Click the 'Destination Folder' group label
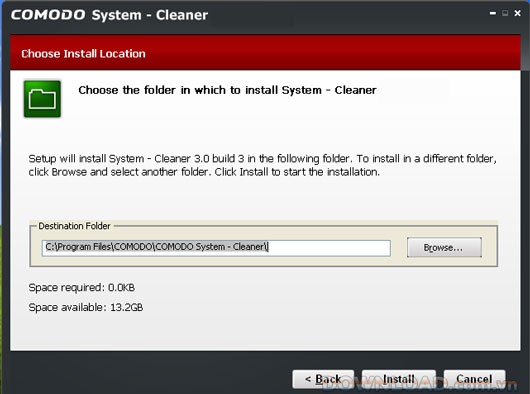 pyautogui.click(x=74, y=226)
